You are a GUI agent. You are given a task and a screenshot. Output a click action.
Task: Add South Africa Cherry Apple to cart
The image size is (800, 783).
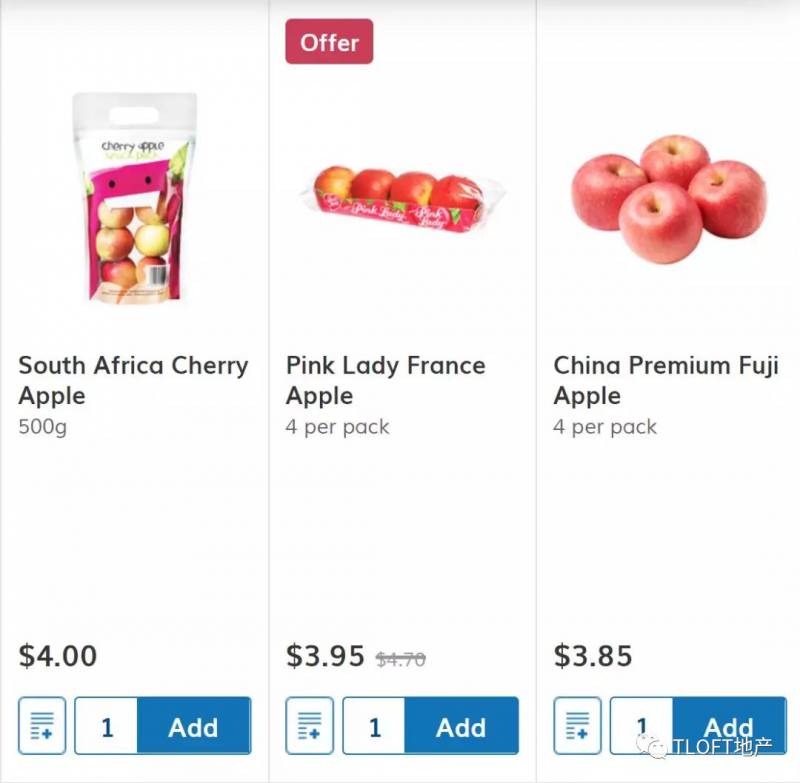click(x=193, y=726)
